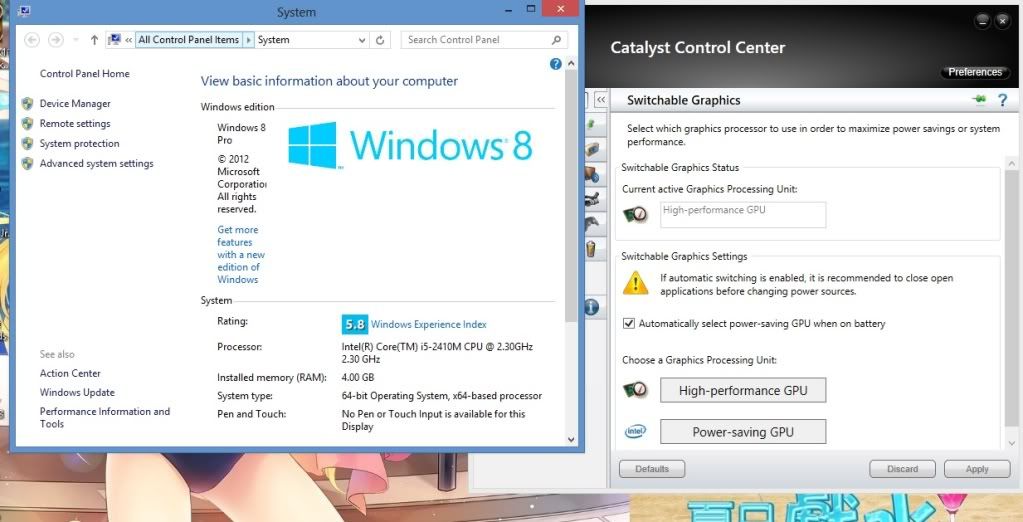Open the pinned sidebar icon in Catalyst
1023x522 pixels.
point(590,124)
